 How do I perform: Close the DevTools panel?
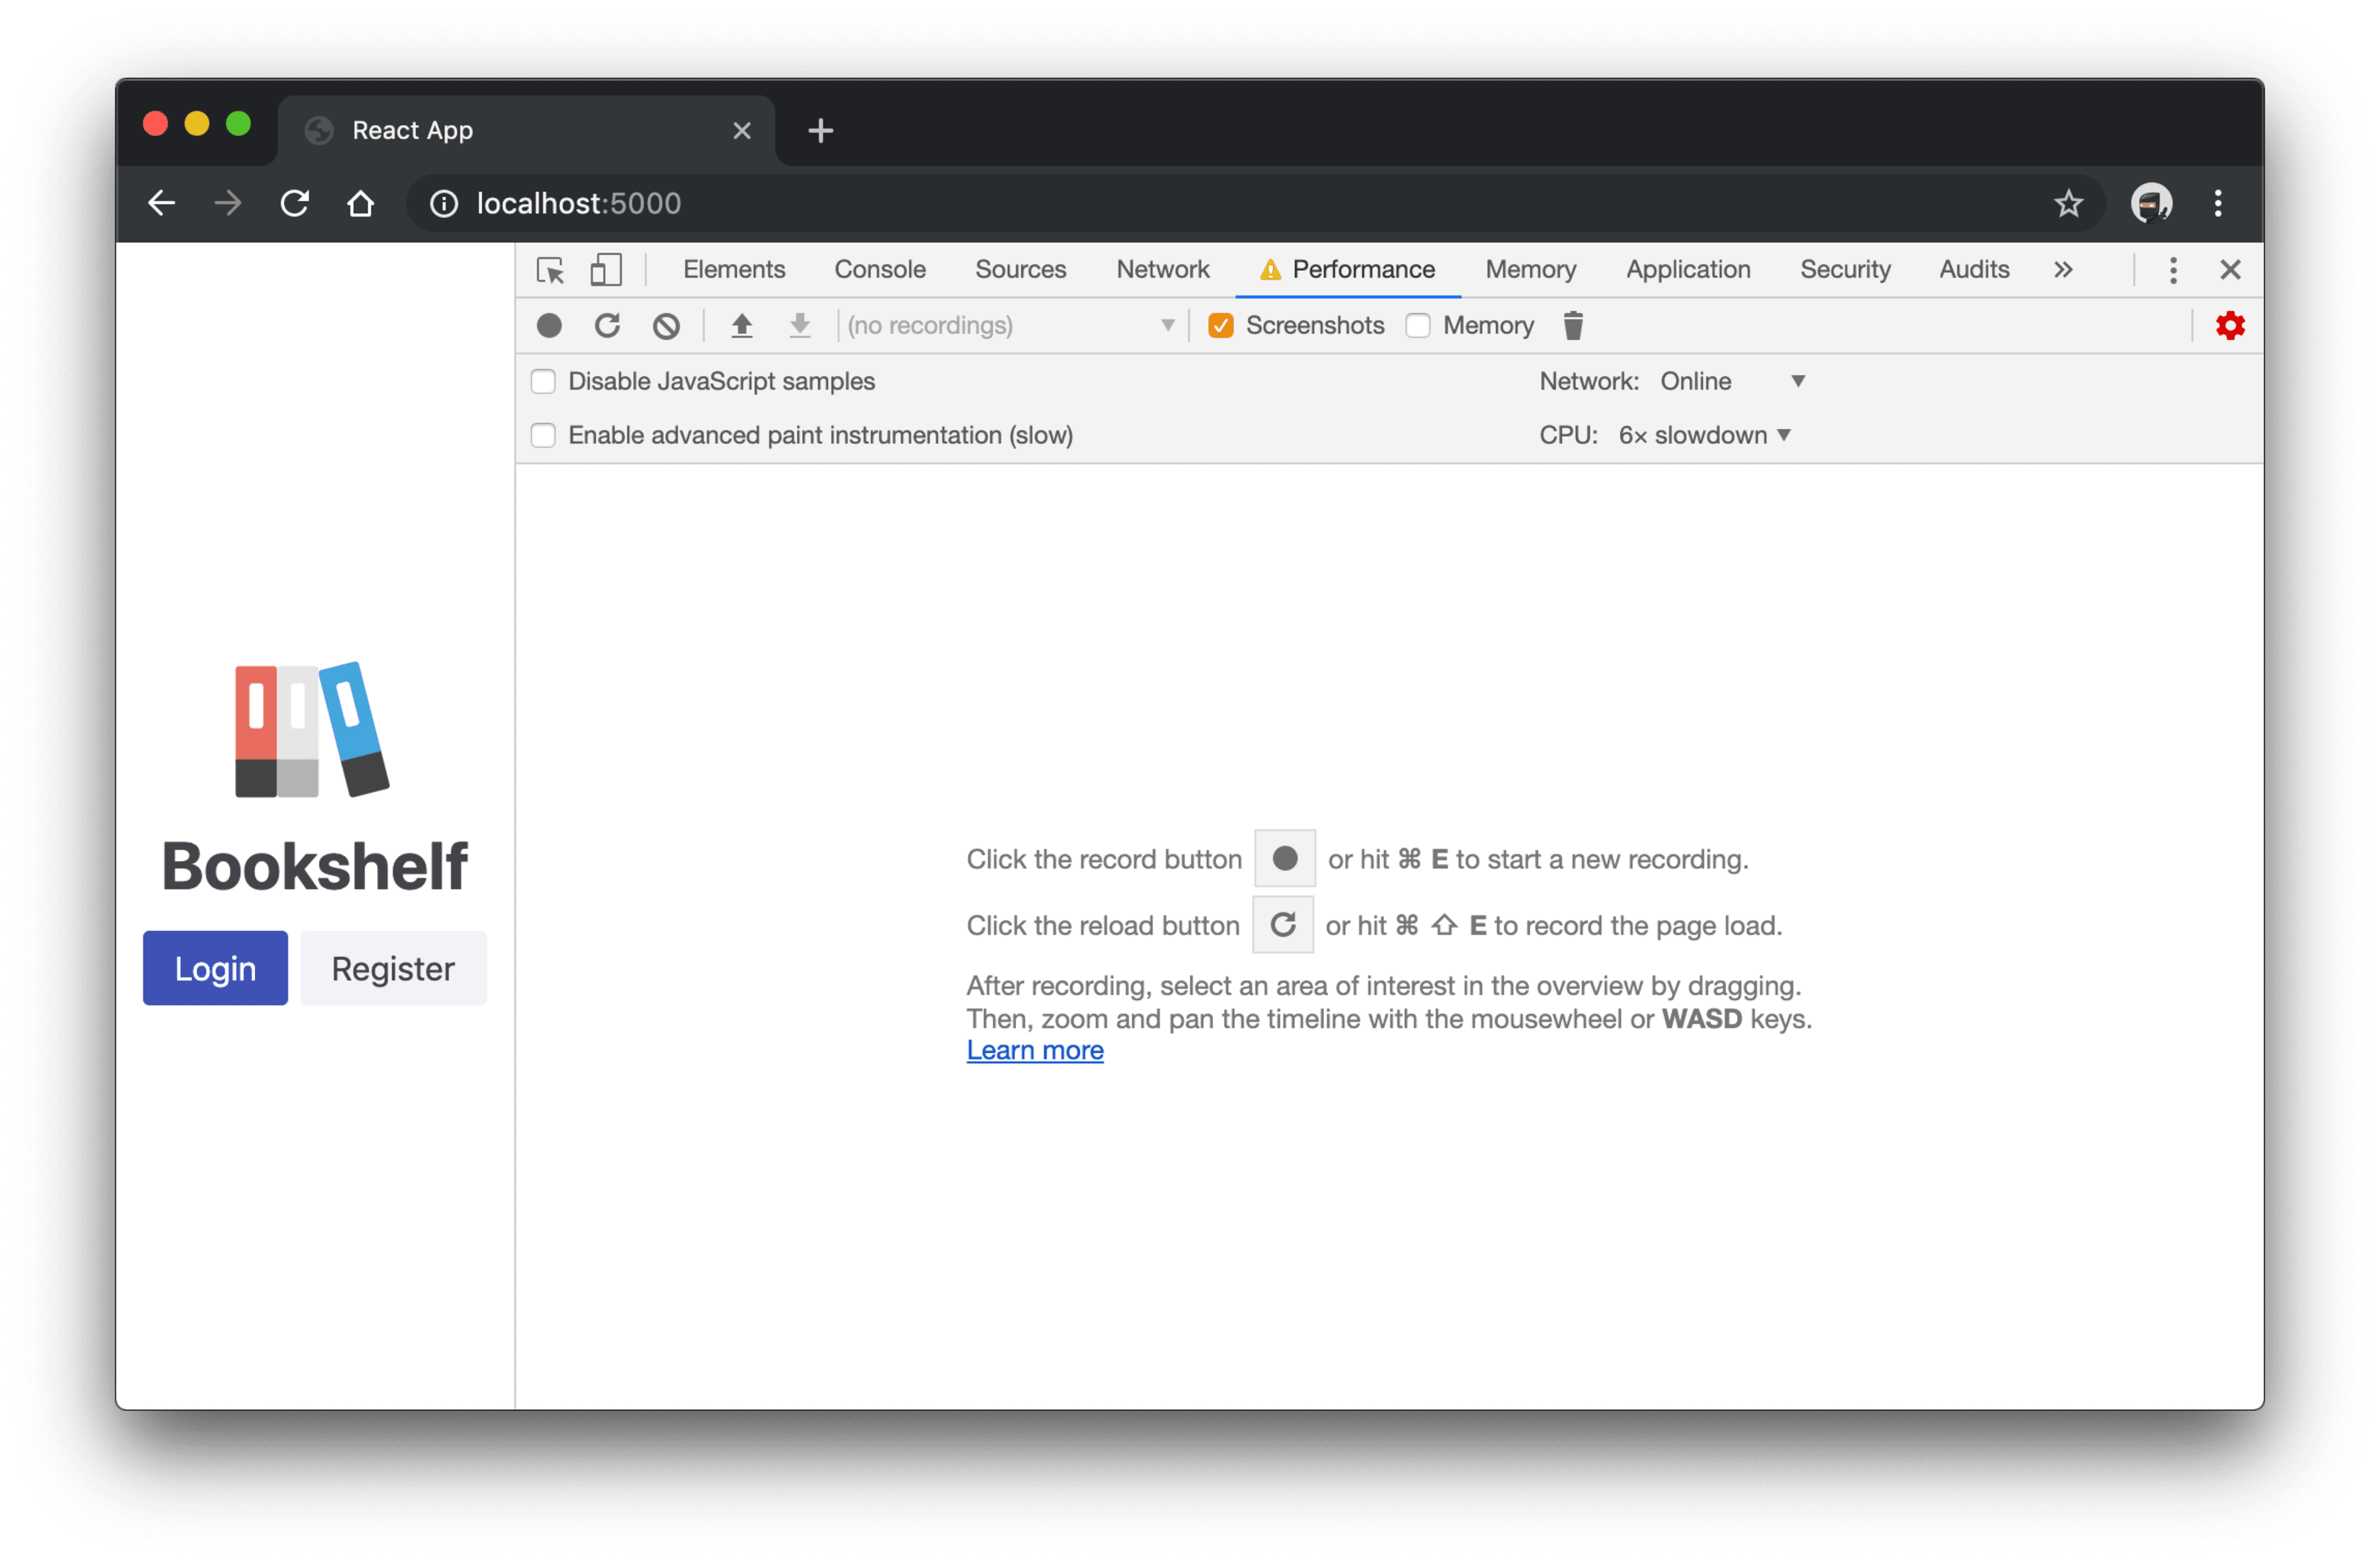[x=2231, y=270]
